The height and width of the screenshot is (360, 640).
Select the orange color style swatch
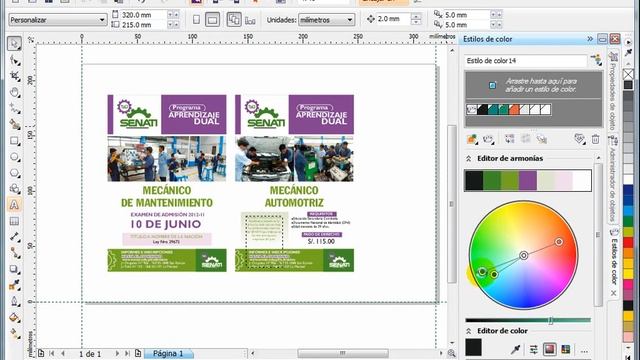coord(513,109)
